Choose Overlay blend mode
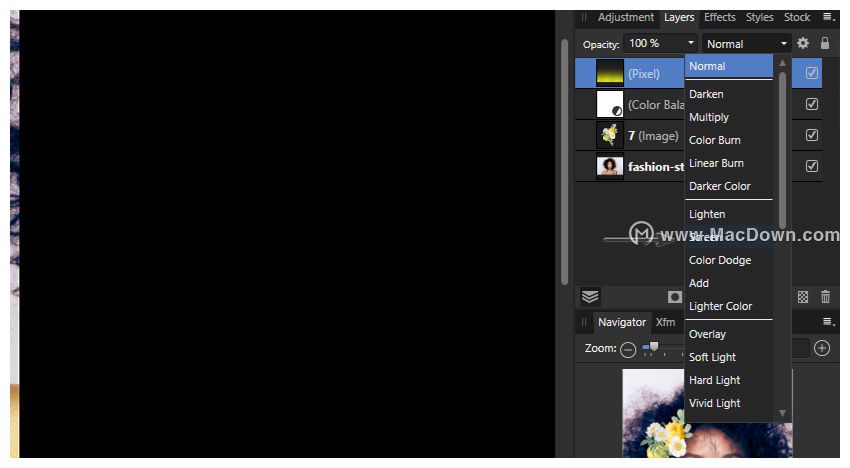The width and height of the screenshot is (850, 468). click(729, 334)
